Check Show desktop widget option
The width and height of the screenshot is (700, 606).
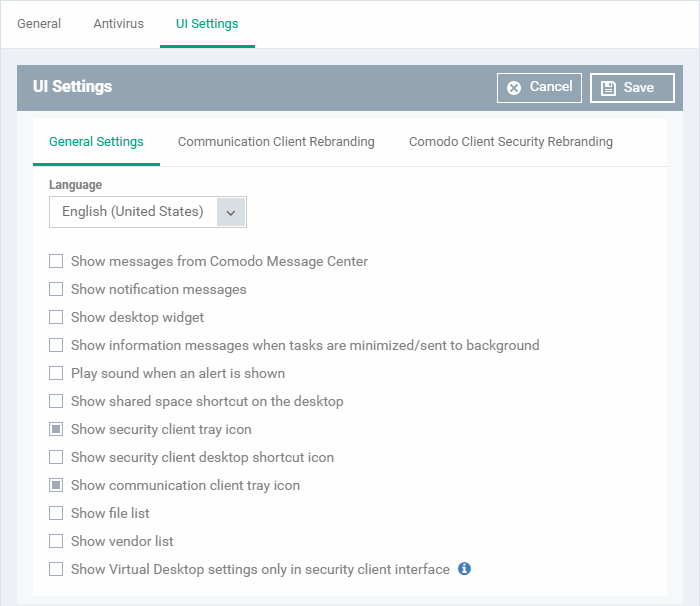tap(56, 317)
